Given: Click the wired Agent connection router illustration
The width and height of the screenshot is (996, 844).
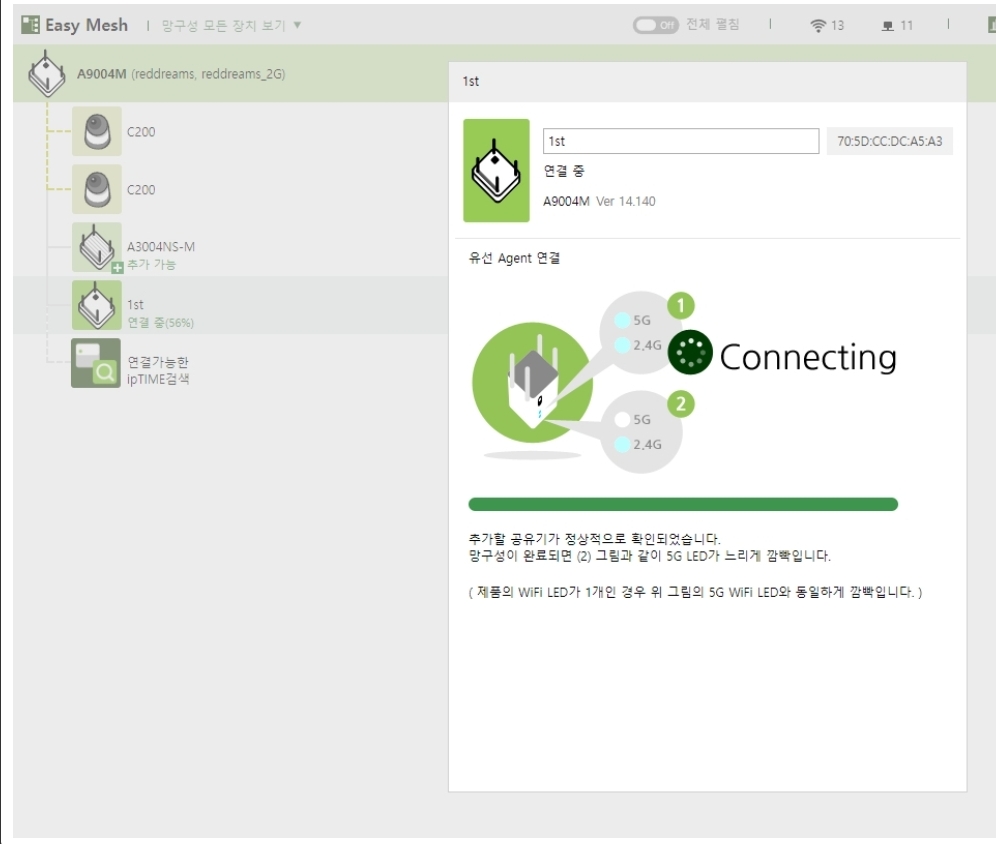Looking at the screenshot, I should [x=532, y=382].
